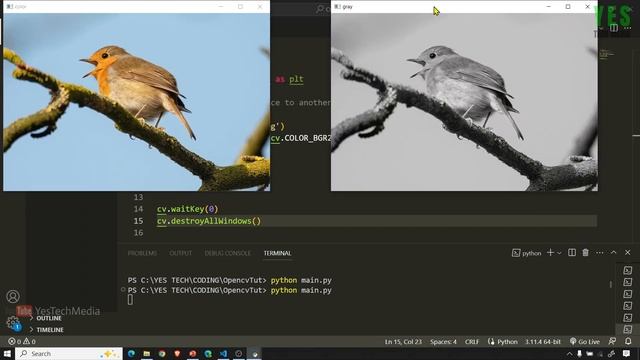Viewport: 640px width, 360px height.
Task: Select interpreter 3.11.4 64-bit
Action: coord(543,342)
